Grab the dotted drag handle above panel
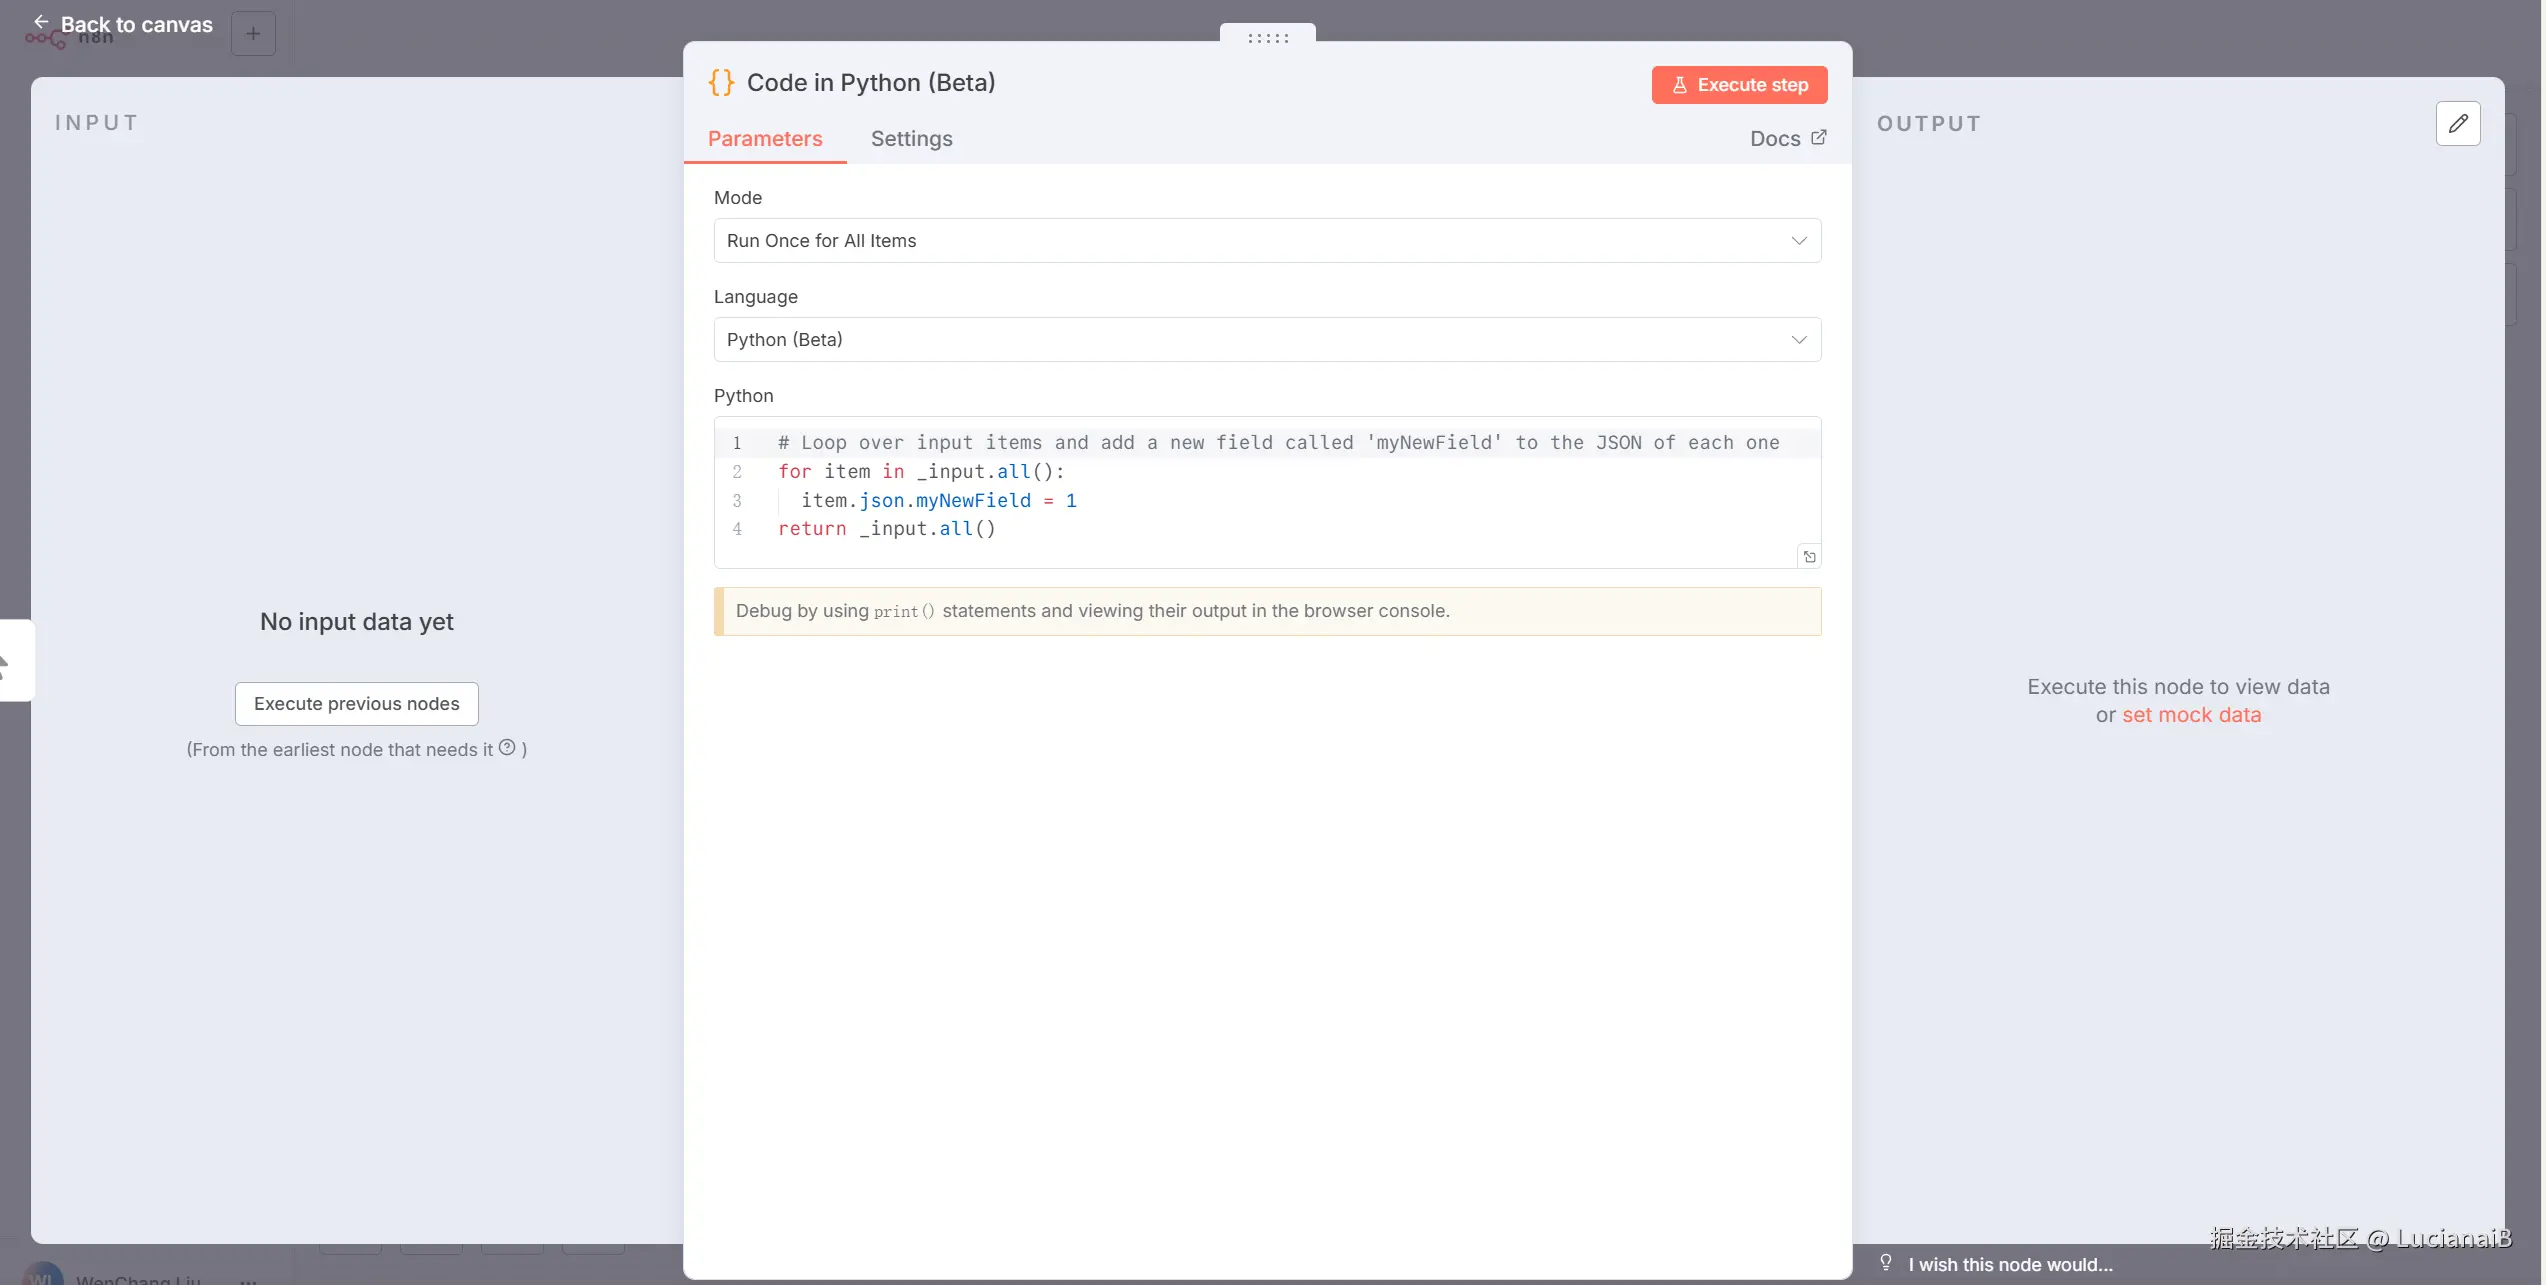Image resolution: width=2546 pixels, height=1285 pixels. point(1267,38)
